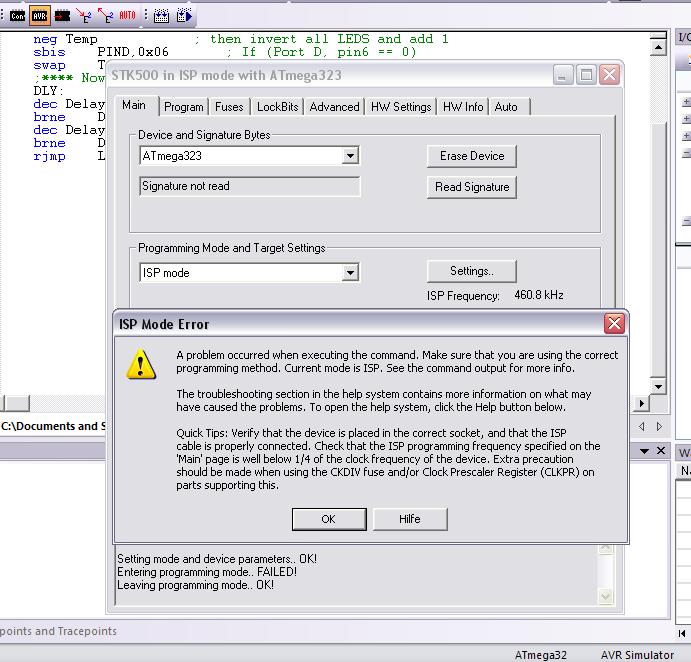Click the 'Entering programming mode.. FAILED!' log line
The height and width of the screenshot is (662, 691).
pyautogui.click(x=207, y=572)
